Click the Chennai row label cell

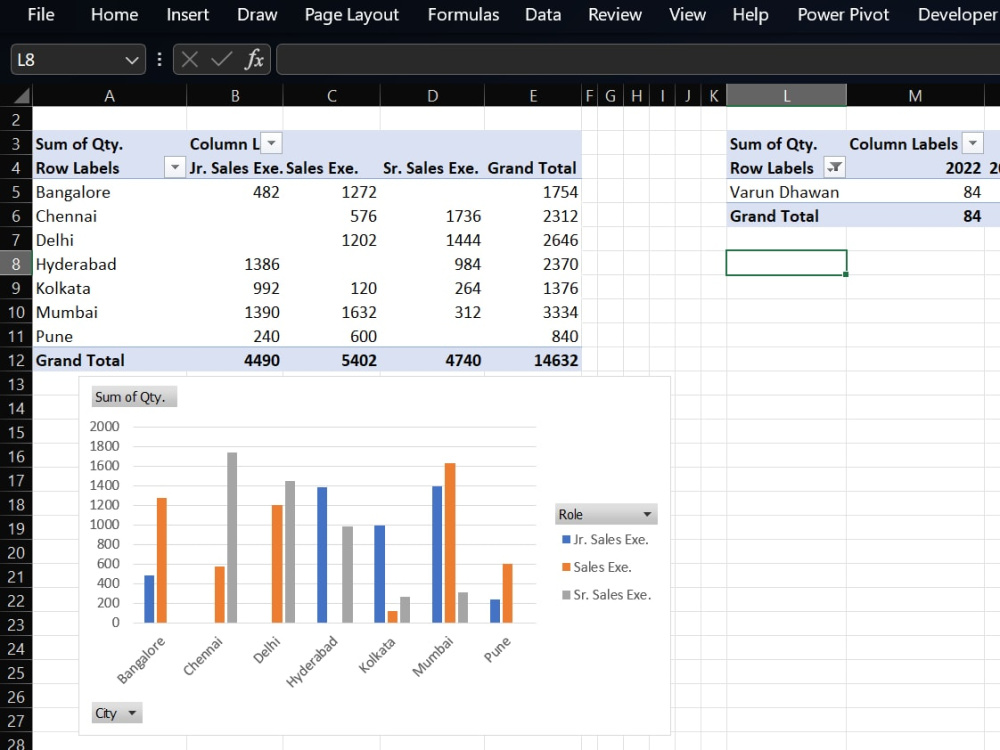coord(109,216)
